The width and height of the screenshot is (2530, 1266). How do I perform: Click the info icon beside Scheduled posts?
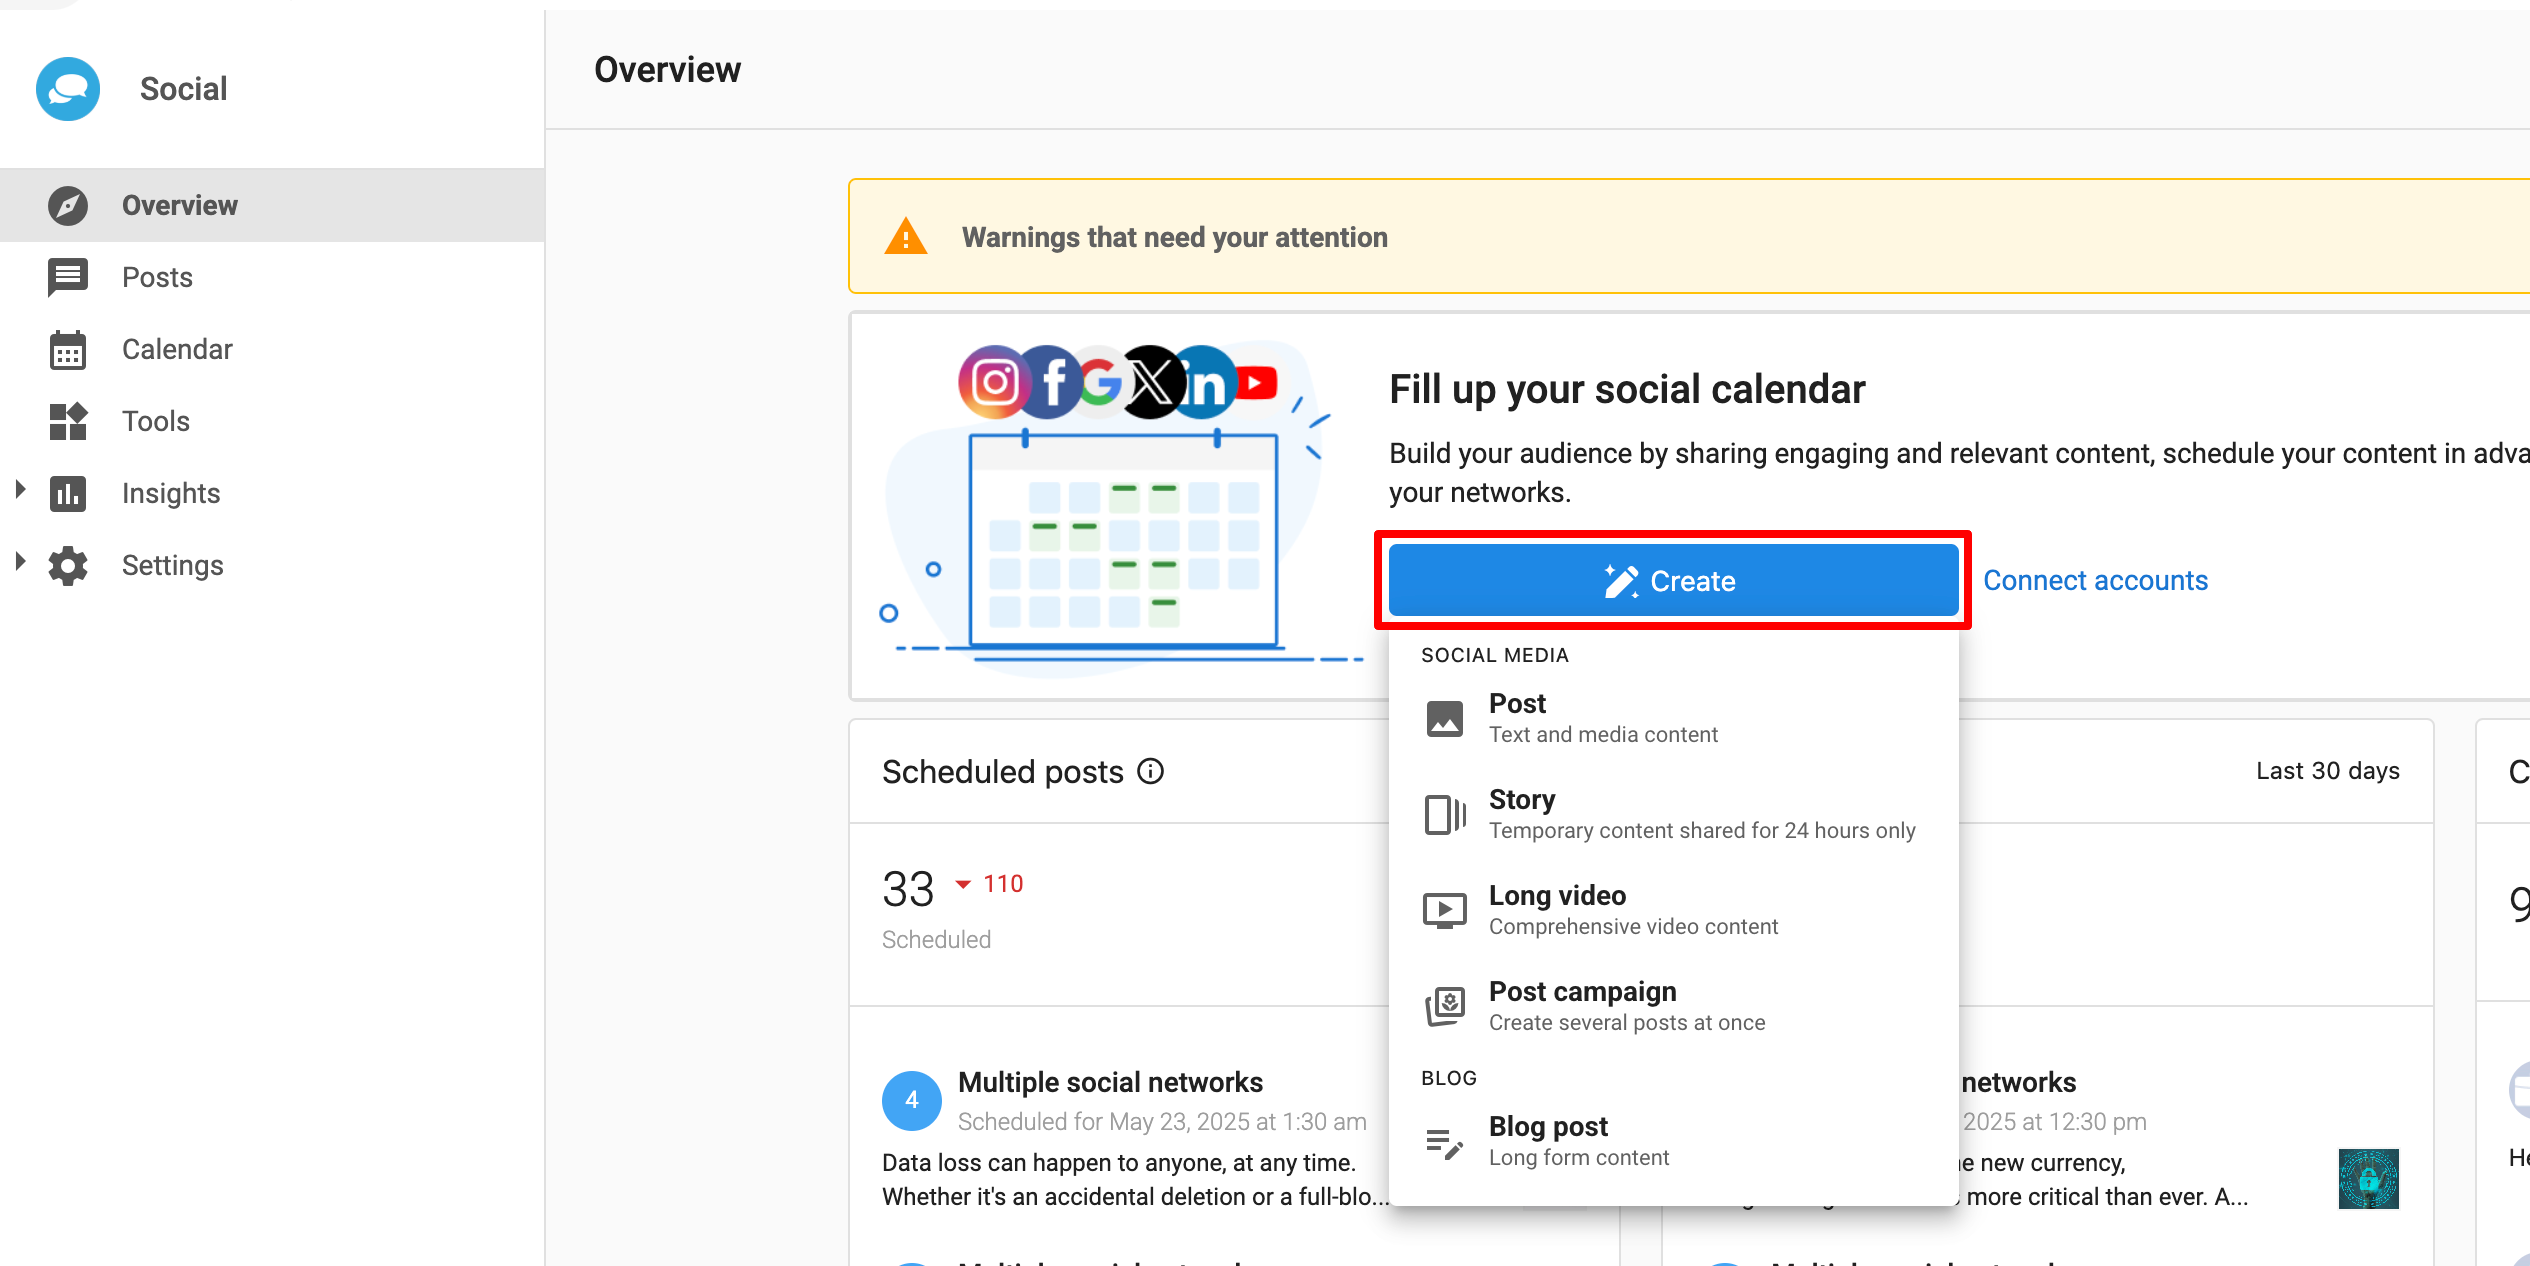tap(1151, 771)
